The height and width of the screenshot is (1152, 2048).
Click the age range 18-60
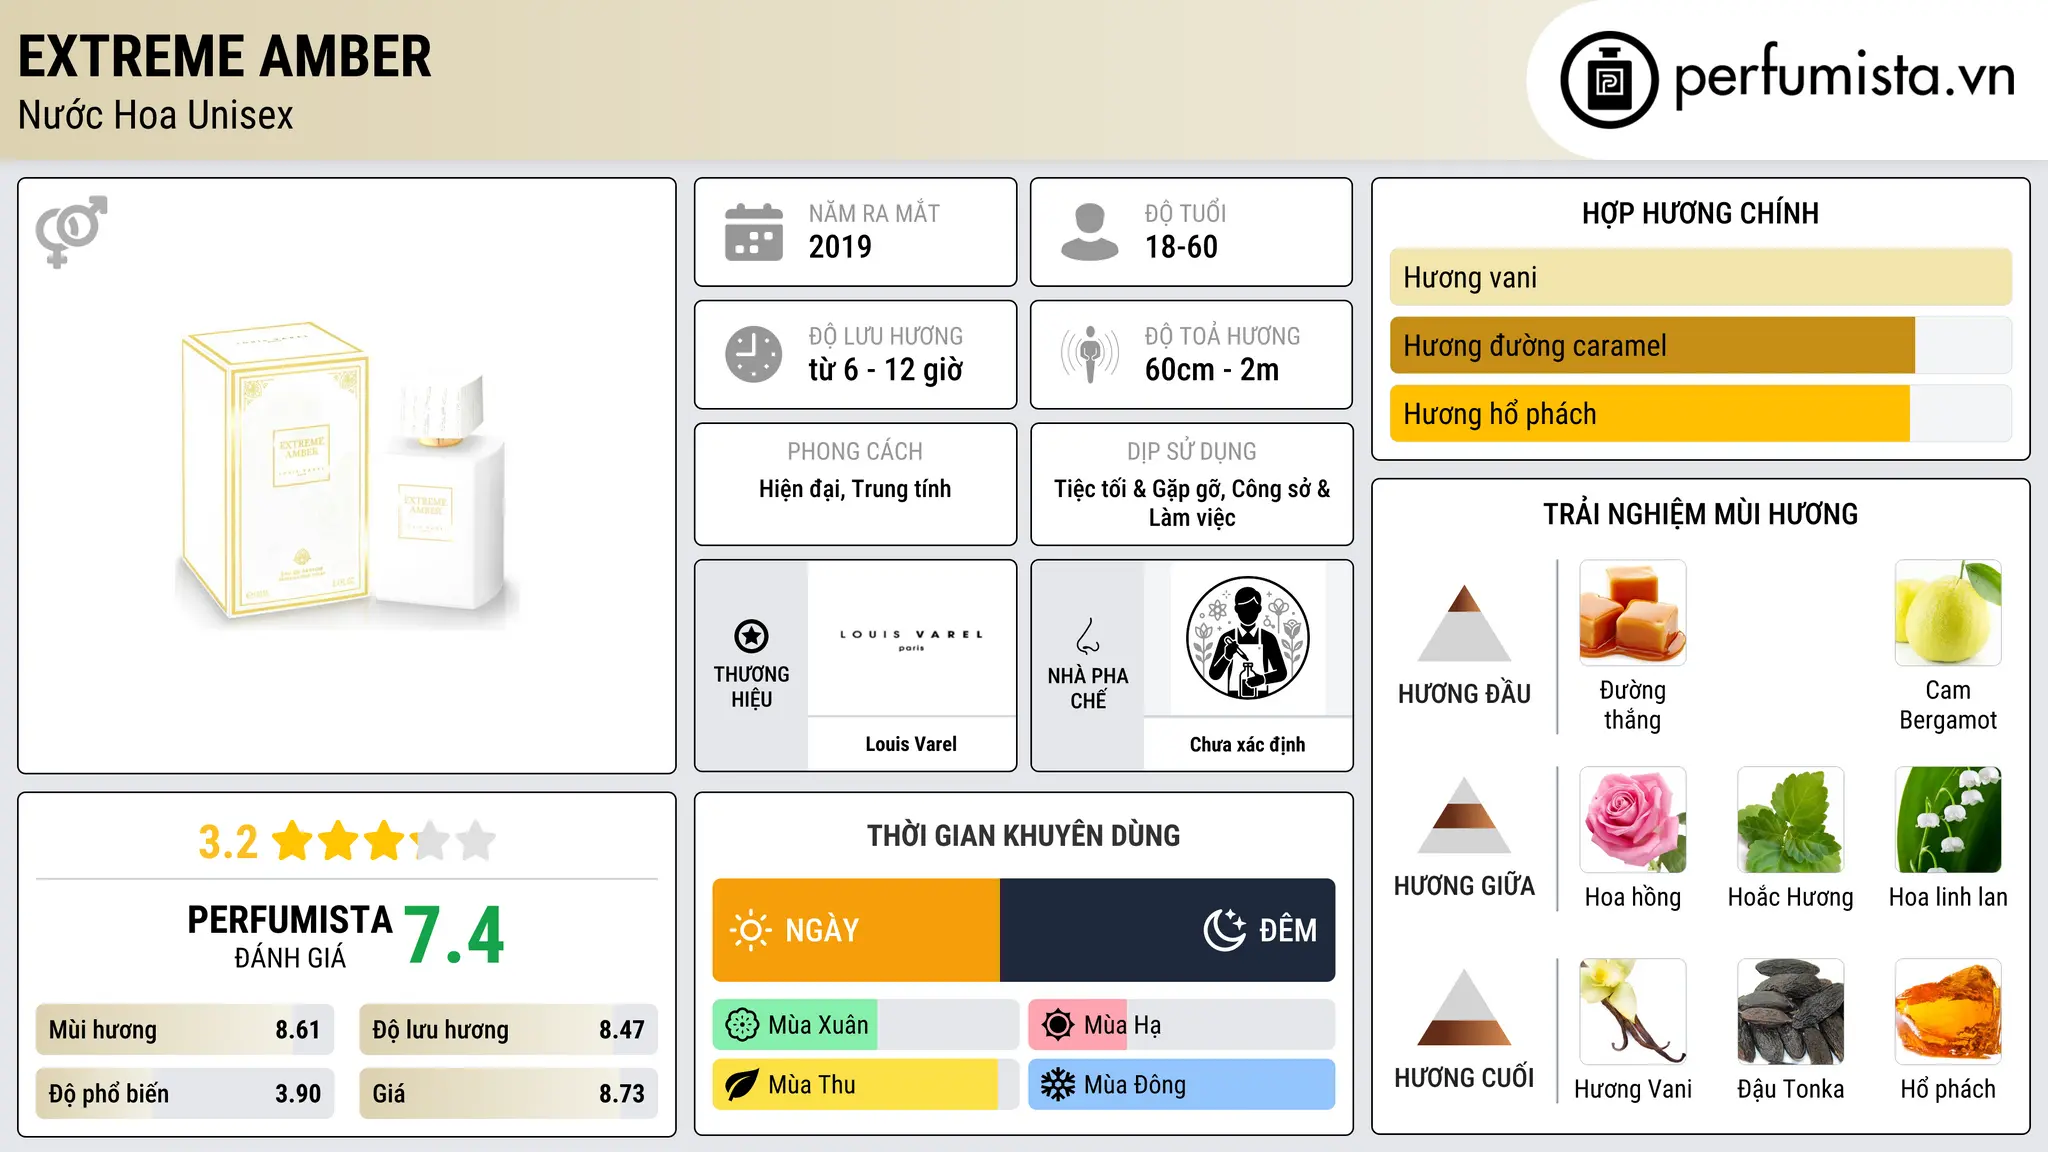point(1181,247)
